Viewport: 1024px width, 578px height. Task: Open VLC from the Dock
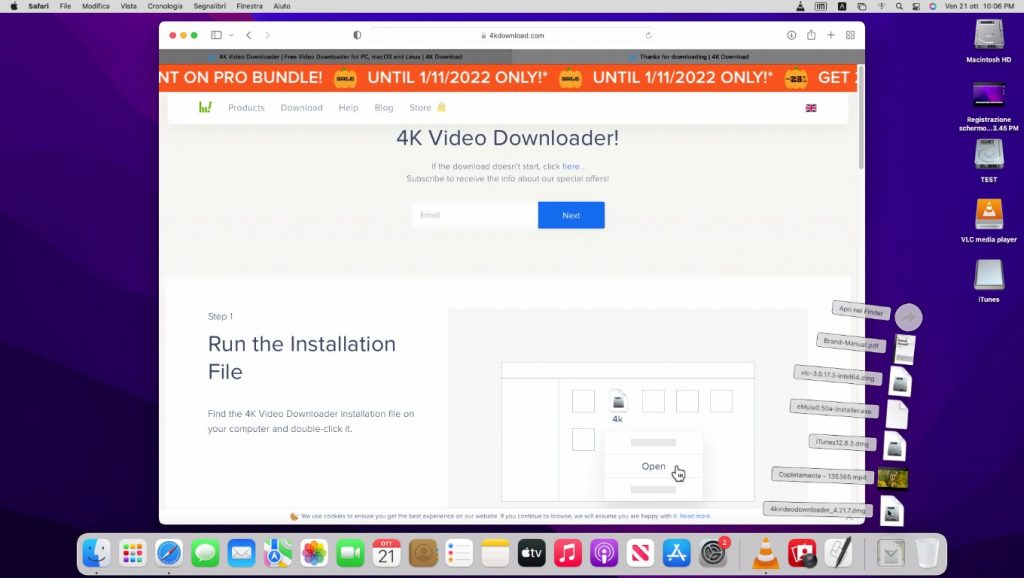[x=766, y=552]
